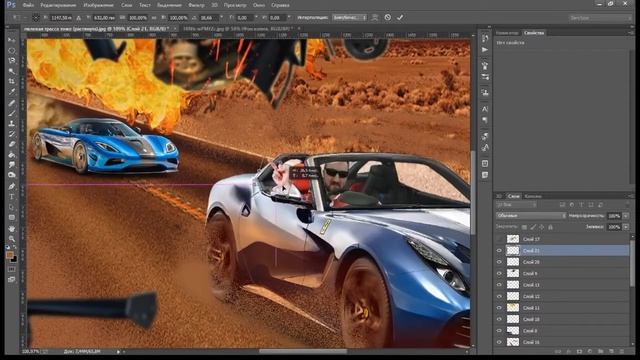Open the fill slider arrow
640x360 pixels.
626,227
